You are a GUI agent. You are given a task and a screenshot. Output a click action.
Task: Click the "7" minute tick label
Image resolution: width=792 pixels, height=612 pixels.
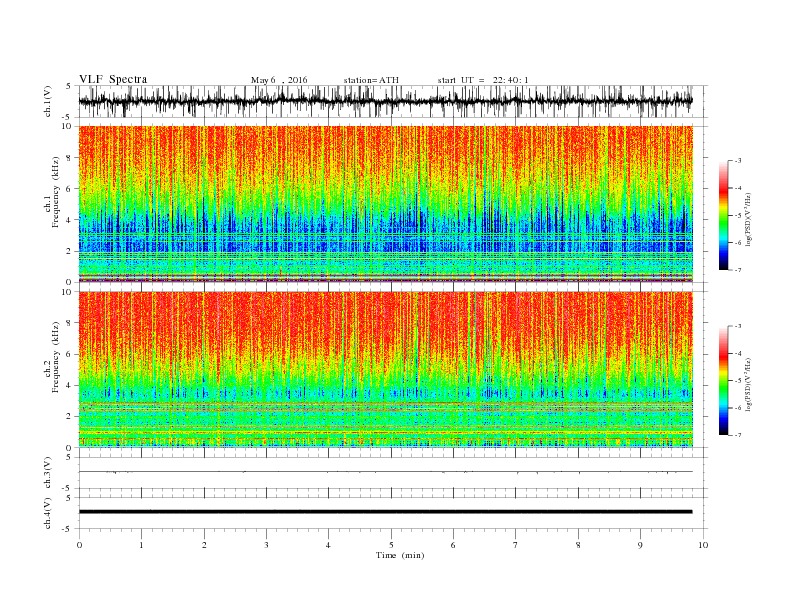click(x=515, y=545)
